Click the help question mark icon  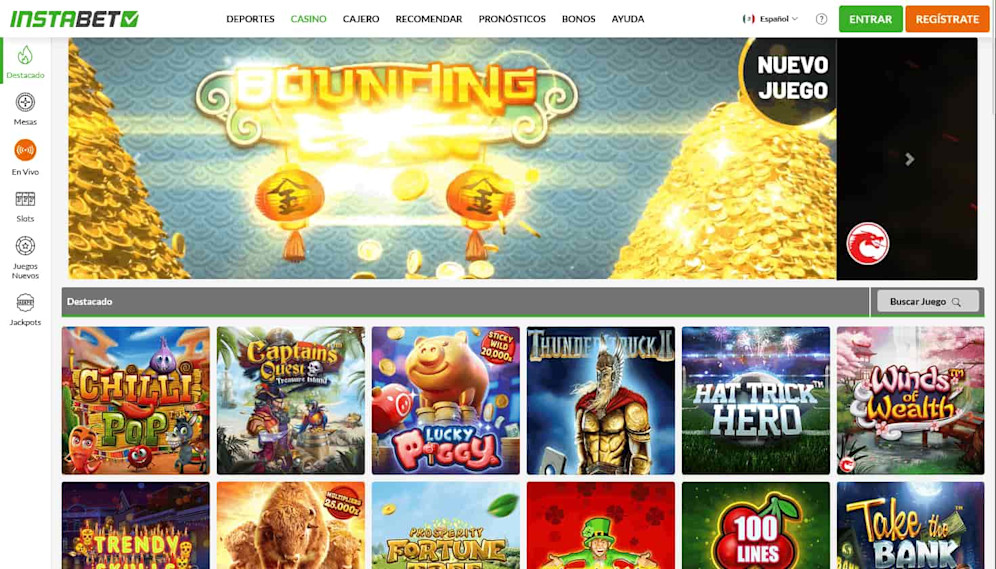821,19
